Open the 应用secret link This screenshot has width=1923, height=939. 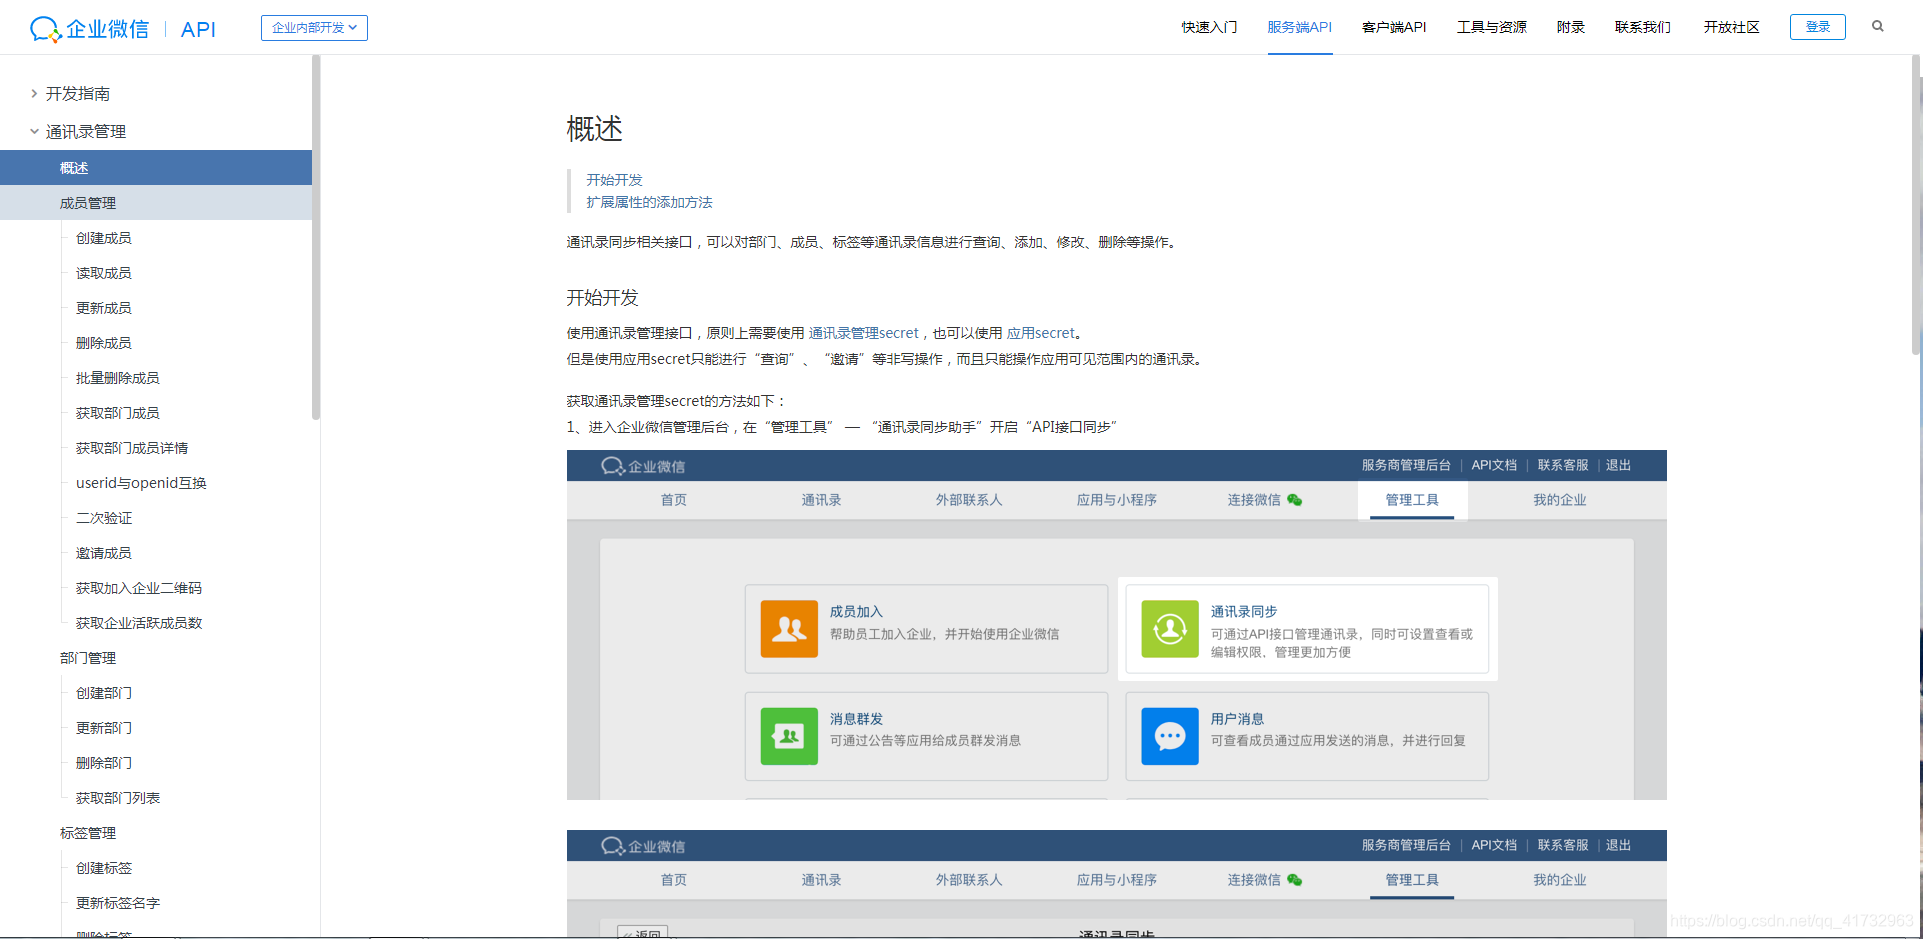click(1040, 333)
